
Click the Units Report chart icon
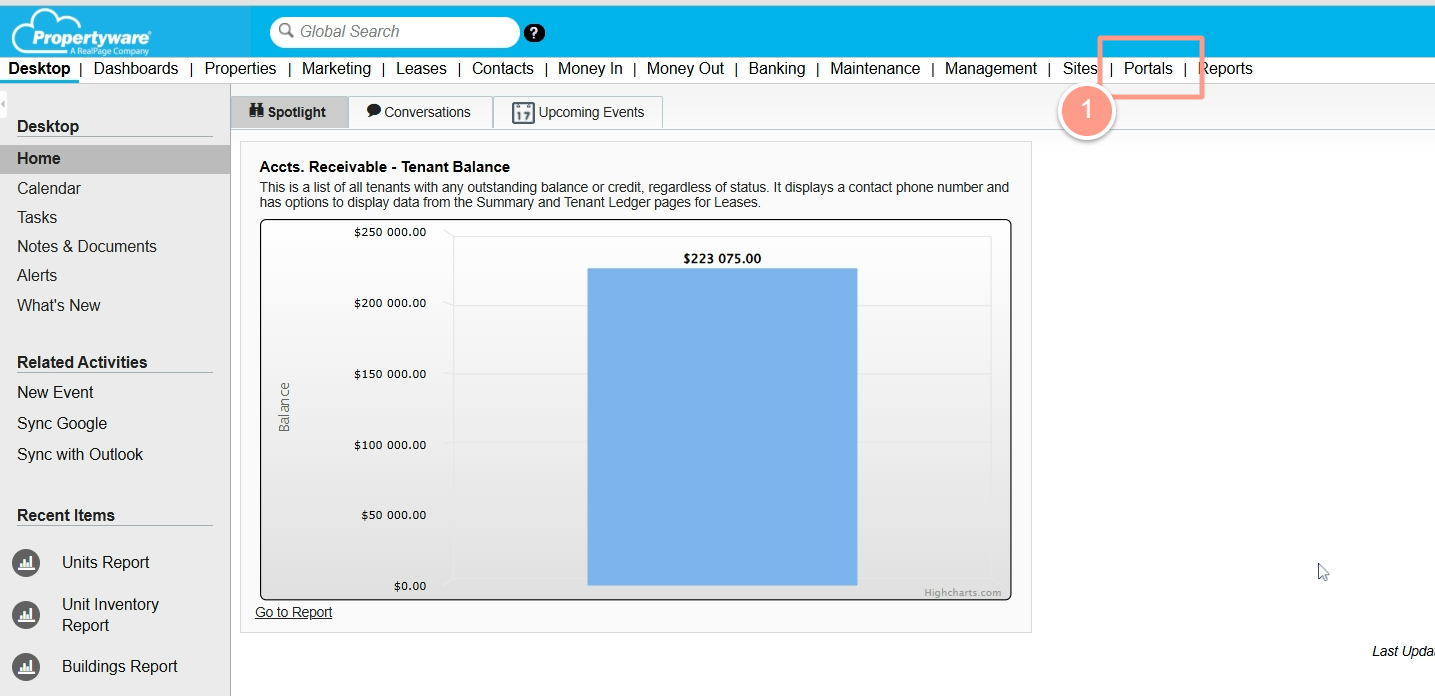pyautogui.click(x=26, y=563)
